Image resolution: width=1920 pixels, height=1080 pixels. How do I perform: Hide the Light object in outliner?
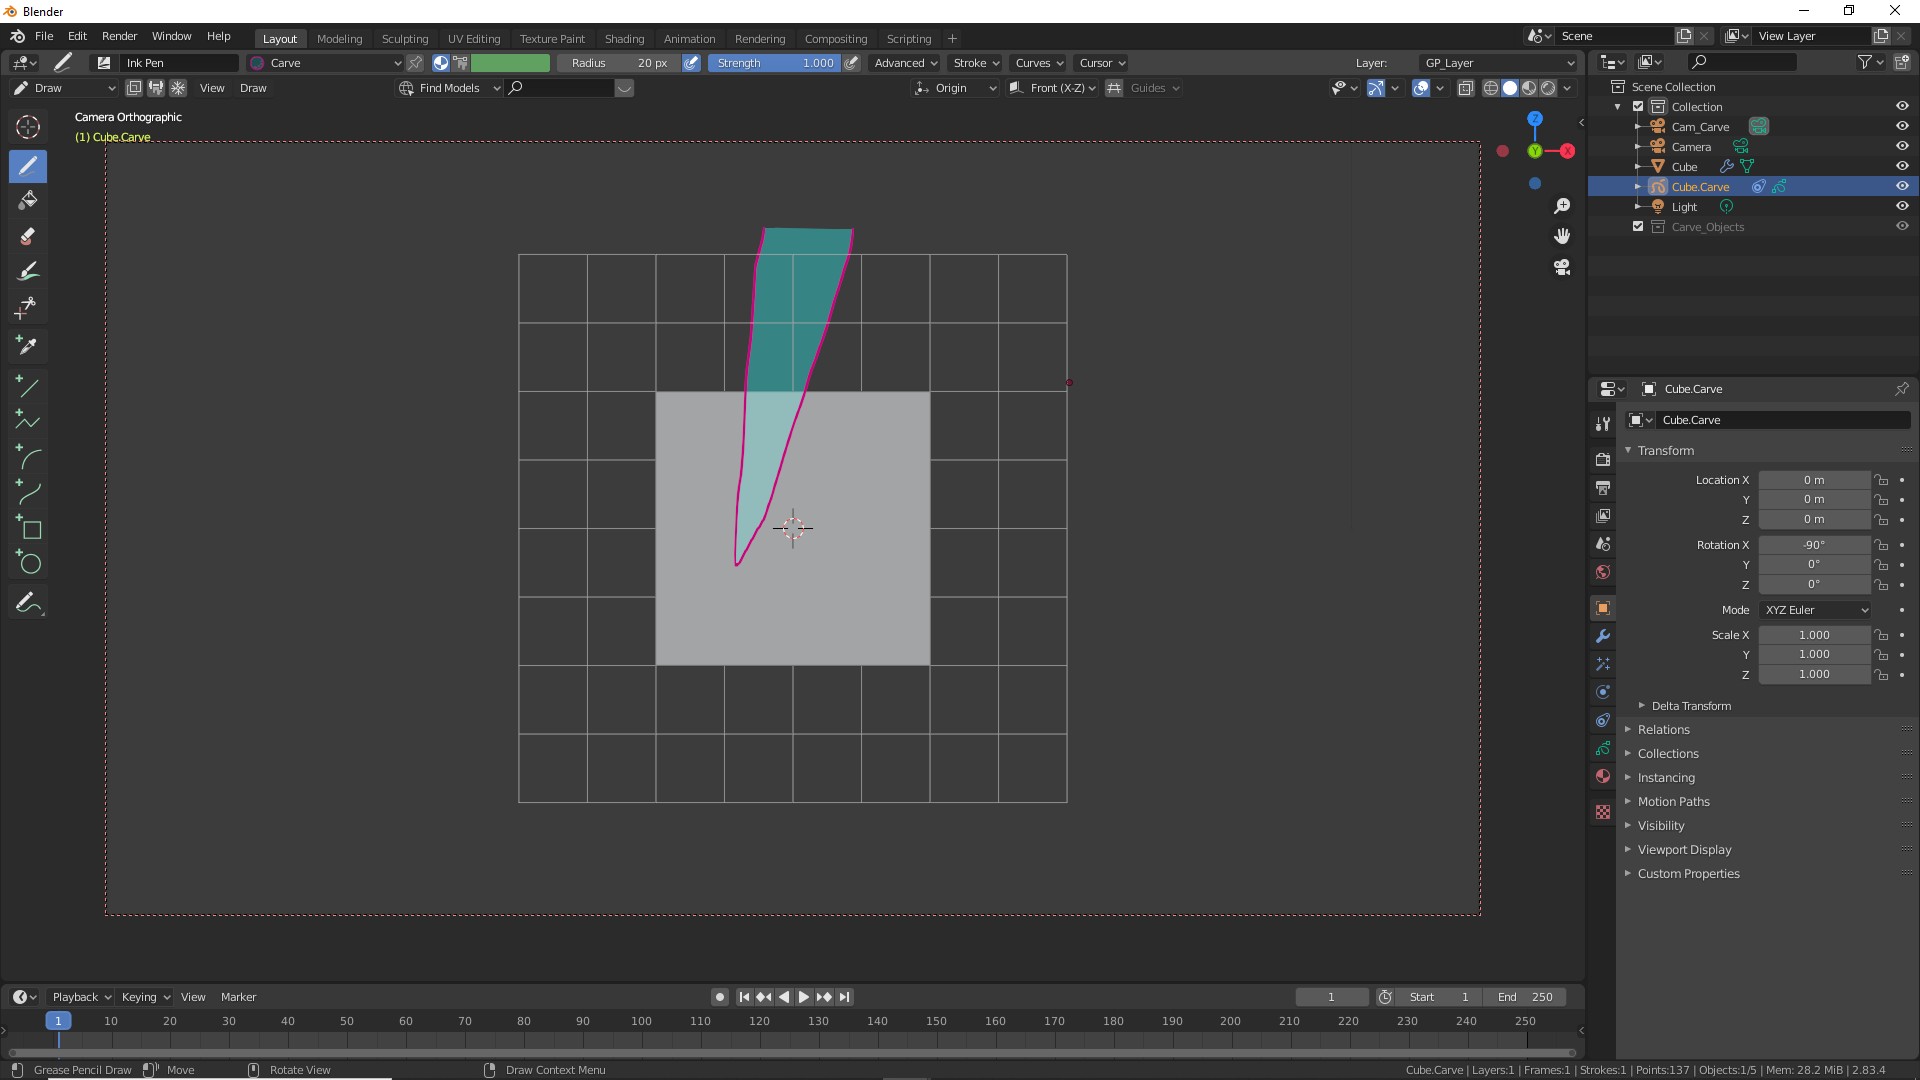click(x=1902, y=206)
